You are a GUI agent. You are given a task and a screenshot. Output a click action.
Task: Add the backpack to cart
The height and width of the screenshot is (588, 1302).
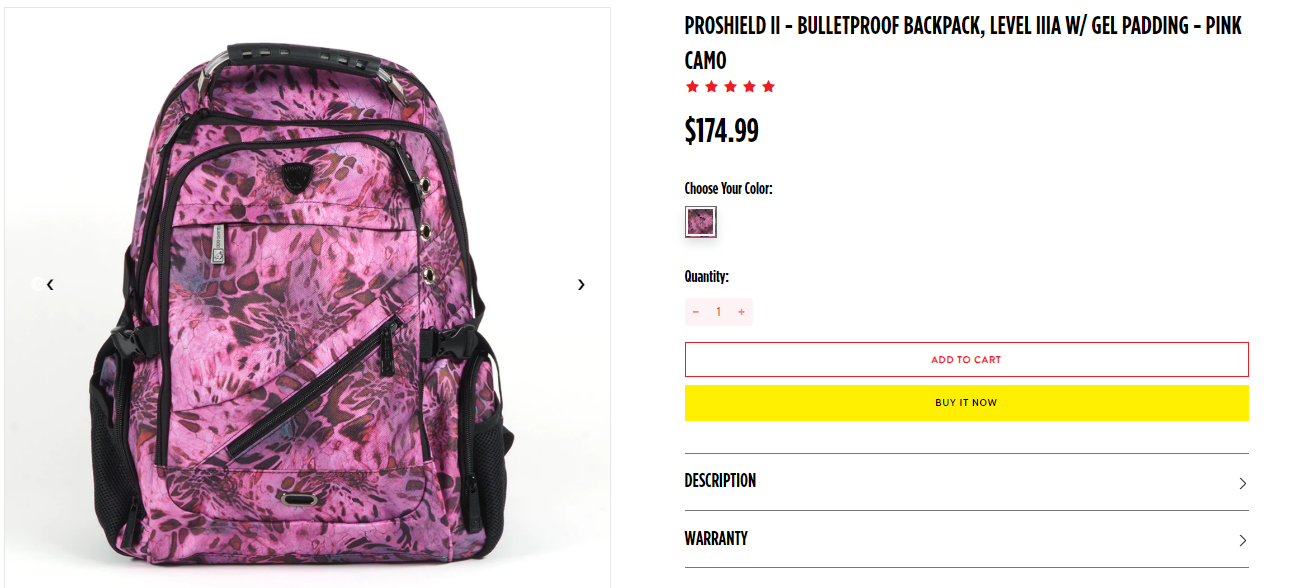(x=966, y=360)
